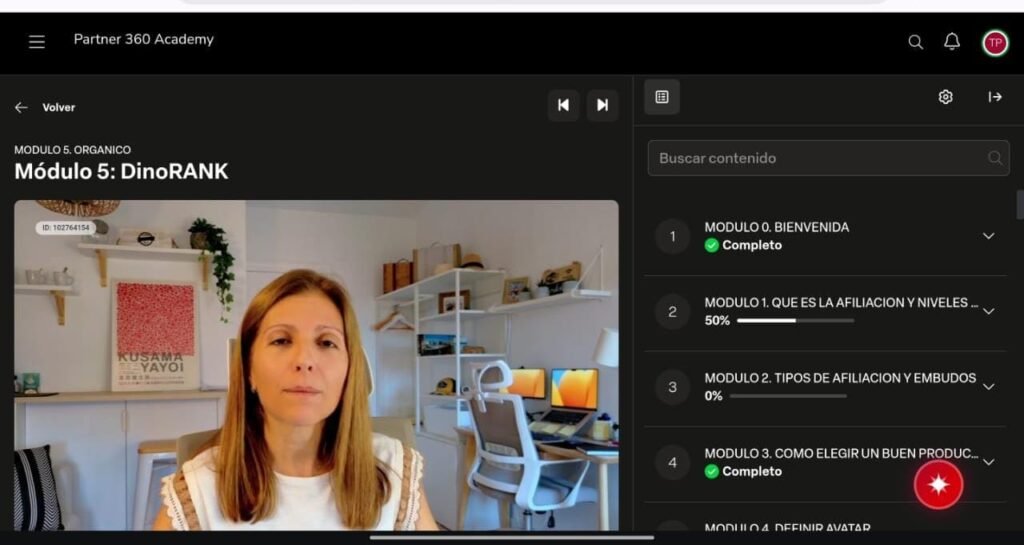The image size is (1024, 545).
Task: Open the TP profile avatar
Action: coord(995,43)
